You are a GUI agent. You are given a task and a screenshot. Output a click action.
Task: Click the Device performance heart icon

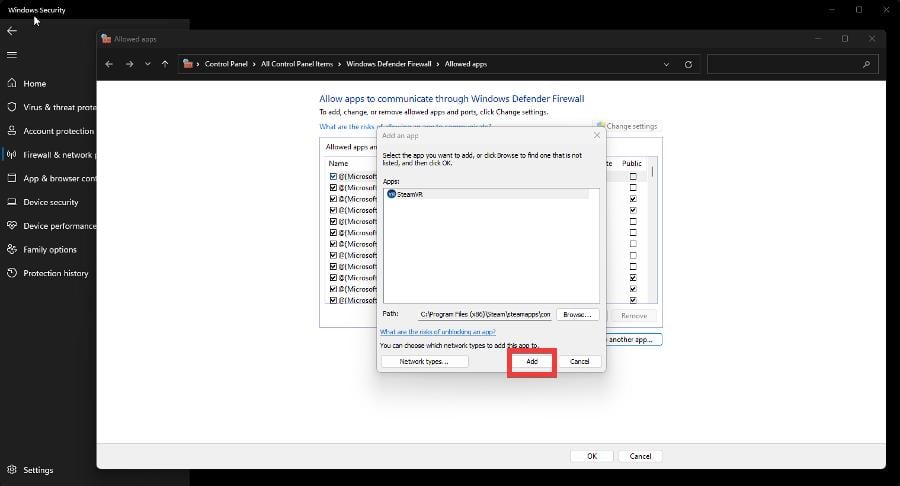tap(12, 225)
